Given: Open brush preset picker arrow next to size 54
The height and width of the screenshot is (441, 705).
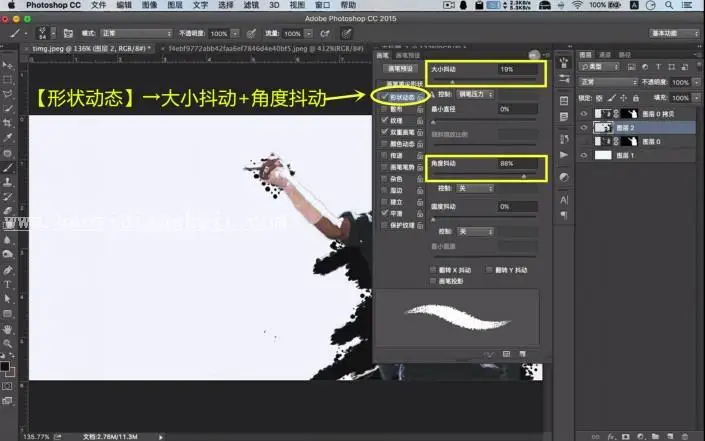Looking at the screenshot, I should click(54, 33).
